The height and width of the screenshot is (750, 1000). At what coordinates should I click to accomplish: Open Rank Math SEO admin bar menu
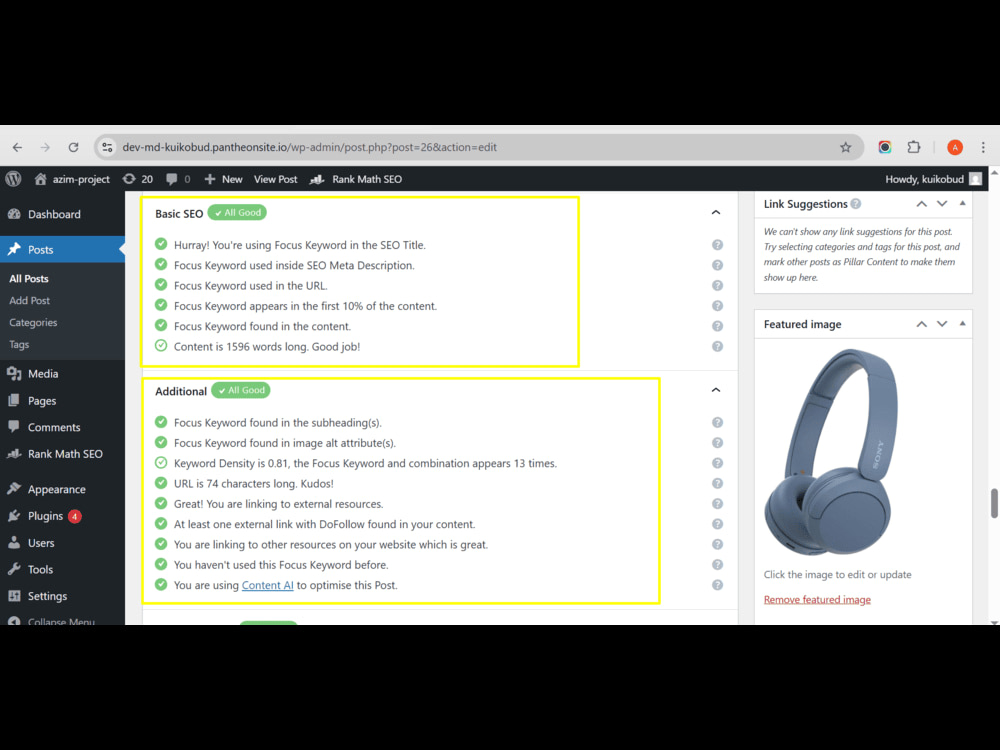tap(356, 179)
